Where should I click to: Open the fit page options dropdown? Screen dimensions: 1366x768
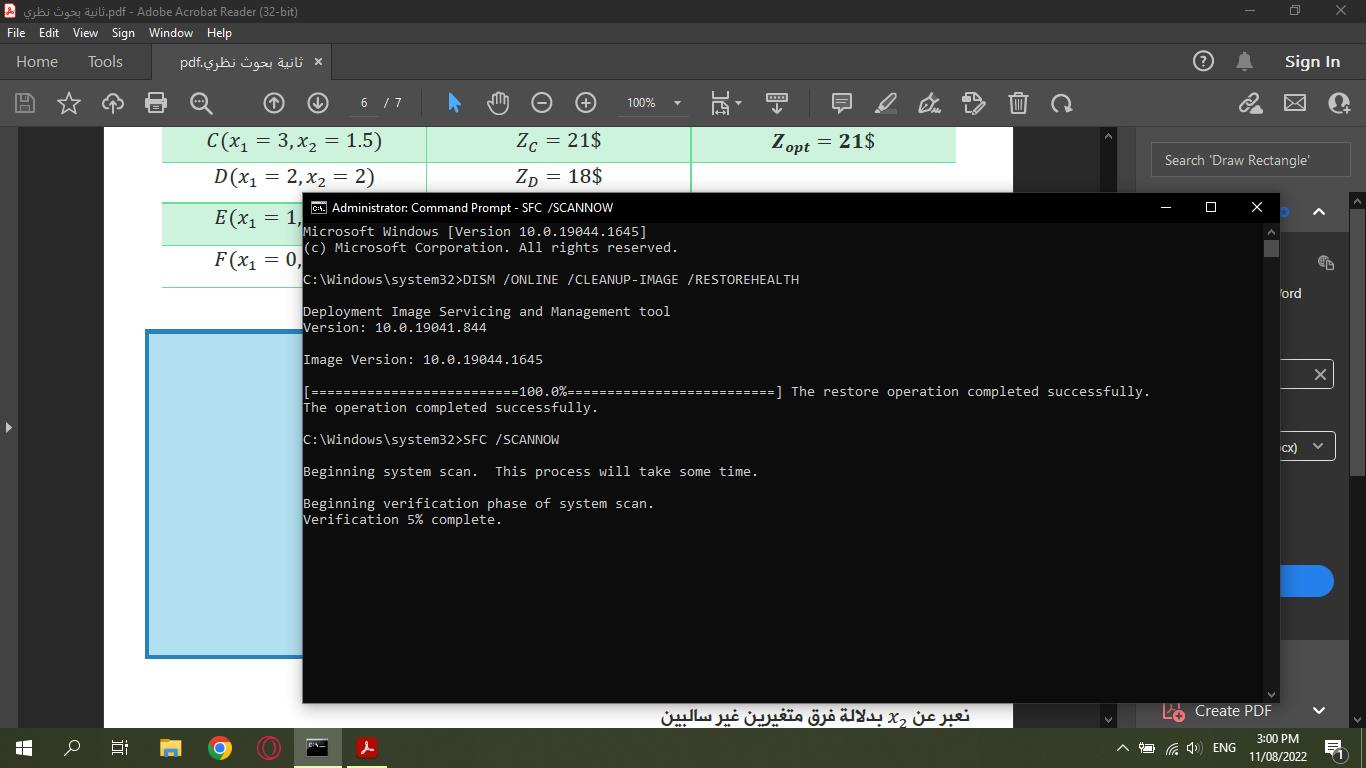pyautogui.click(x=726, y=103)
